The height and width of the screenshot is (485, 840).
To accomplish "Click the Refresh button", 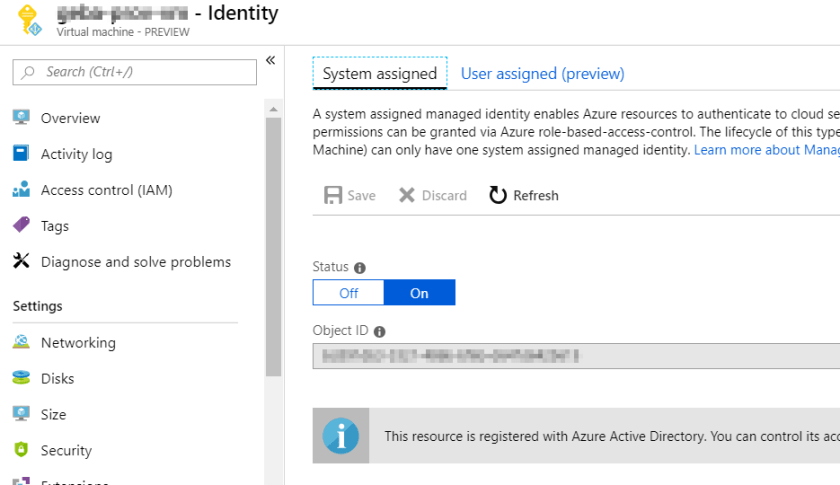I will tap(524, 195).
